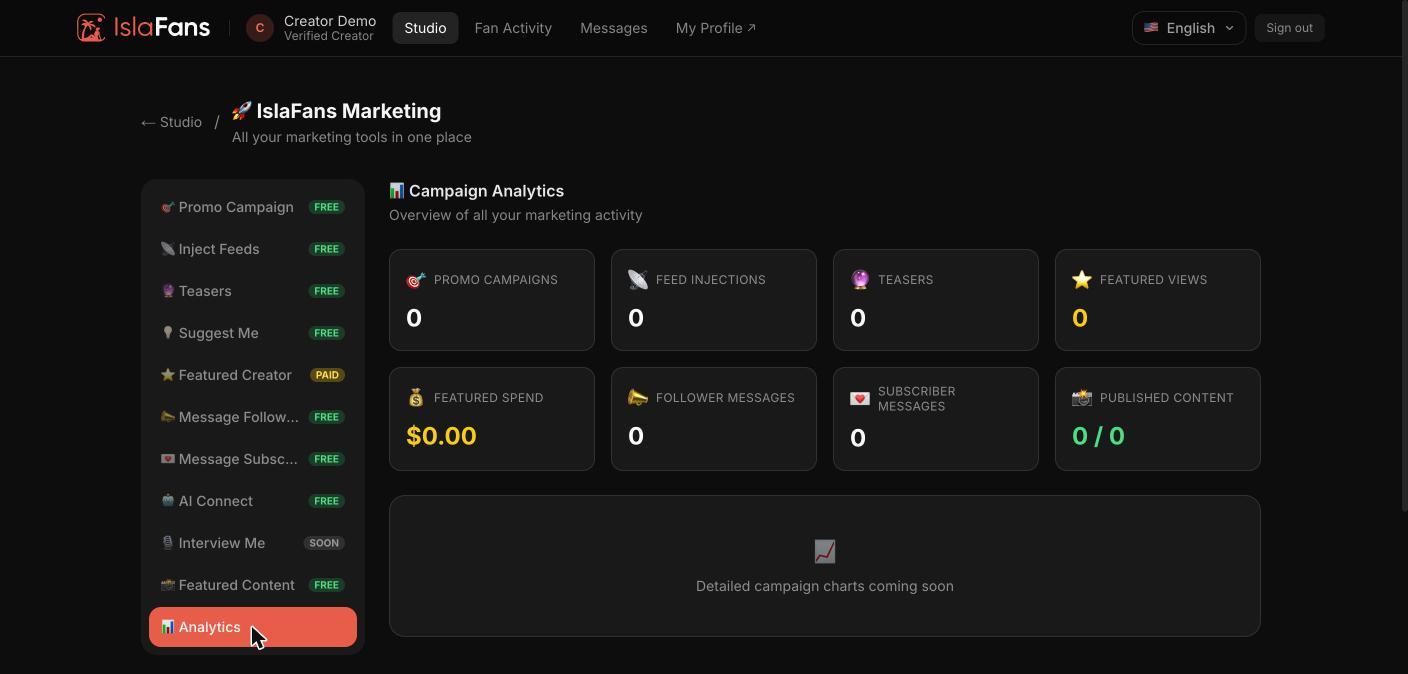Click the money bag icon on Featured Spend card
The image size is (1408, 674).
[416, 398]
